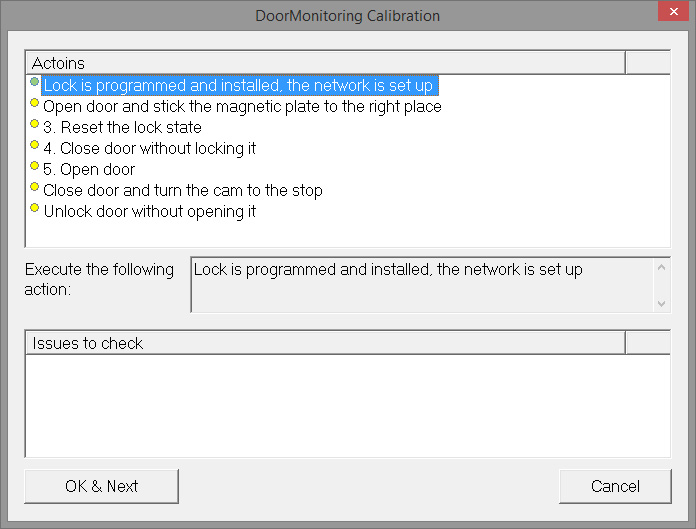
Task: Select '5. Open door' list entry
Action: [x=89, y=170]
